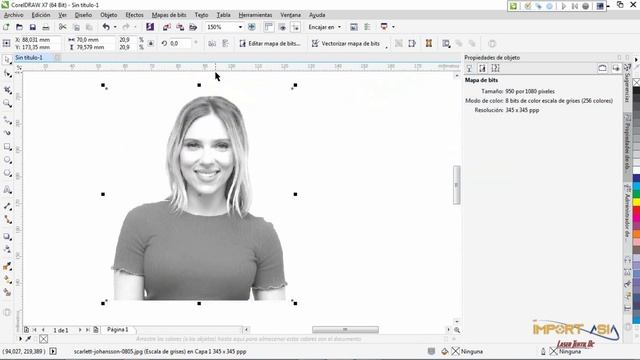
Task: Click the horizontal scrollbar thumb
Action: 345,329
